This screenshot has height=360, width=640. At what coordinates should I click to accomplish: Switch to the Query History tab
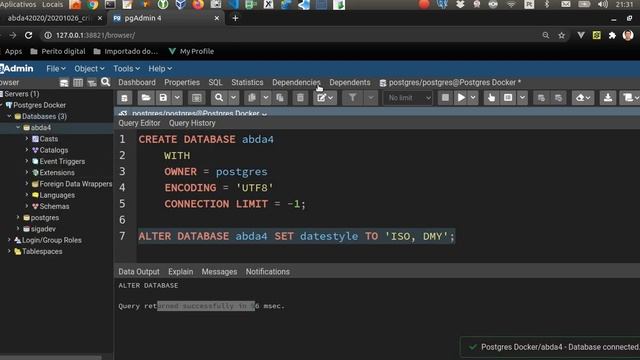(x=192, y=123)
